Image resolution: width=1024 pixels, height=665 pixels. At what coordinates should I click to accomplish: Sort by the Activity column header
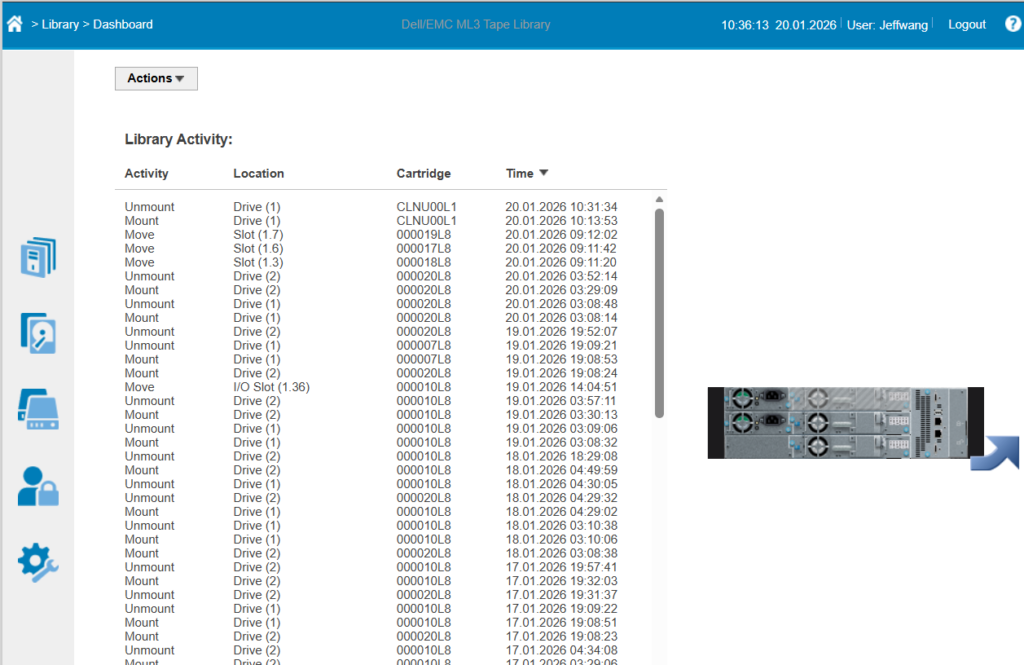(146, 173)
